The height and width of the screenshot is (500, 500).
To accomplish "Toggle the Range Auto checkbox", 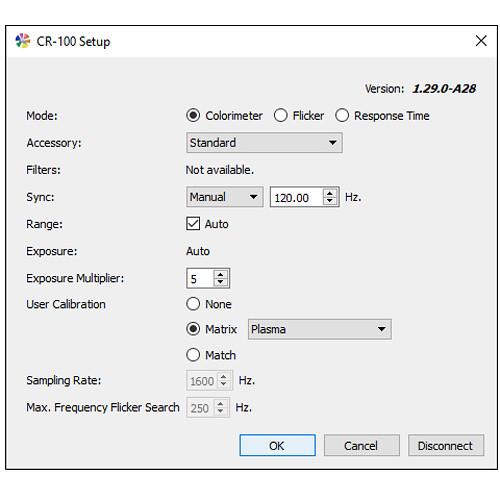I will tap(193, 224).
